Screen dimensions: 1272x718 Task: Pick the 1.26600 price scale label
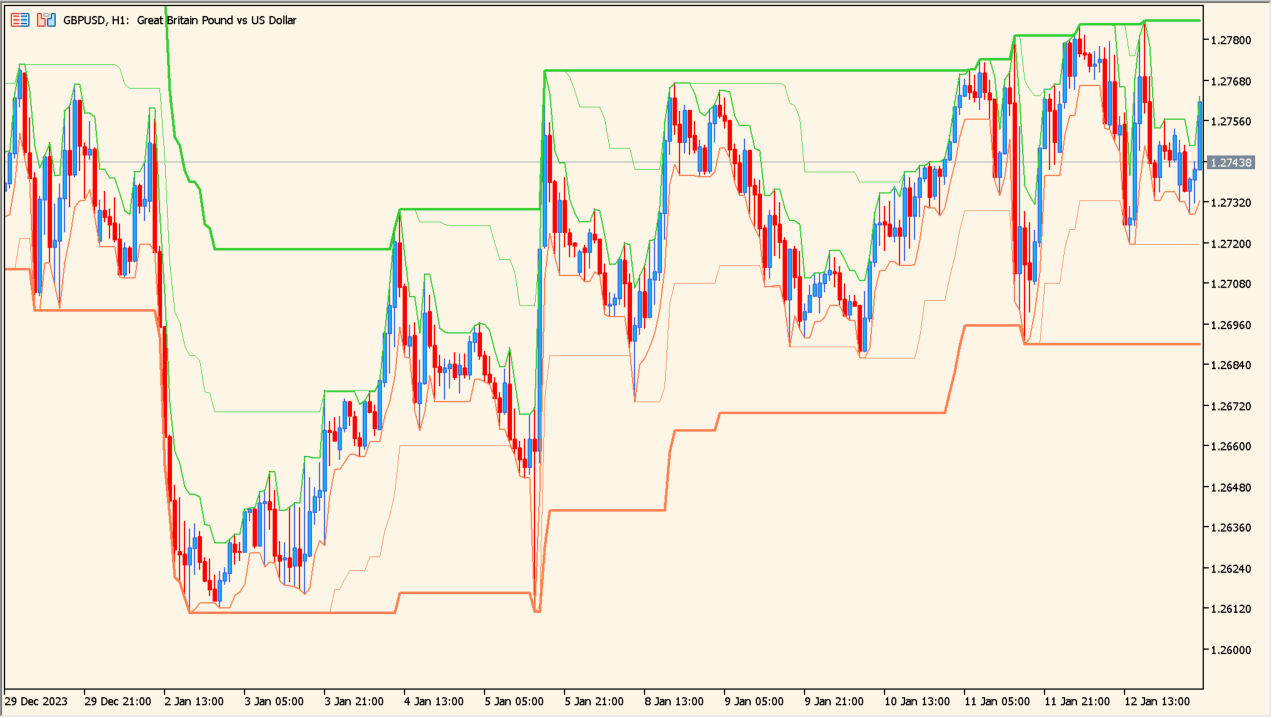1231,446
